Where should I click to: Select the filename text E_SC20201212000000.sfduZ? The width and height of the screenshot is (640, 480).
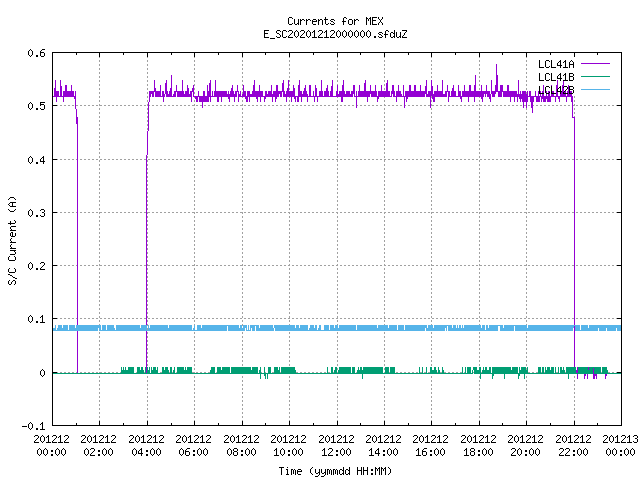(335, 34)
